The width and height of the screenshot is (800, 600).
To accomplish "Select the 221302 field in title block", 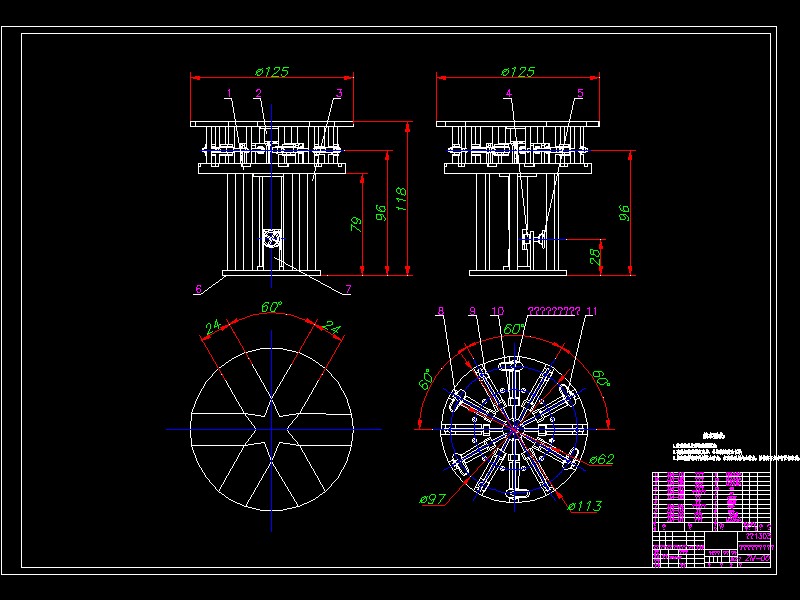I will (757, 535).
